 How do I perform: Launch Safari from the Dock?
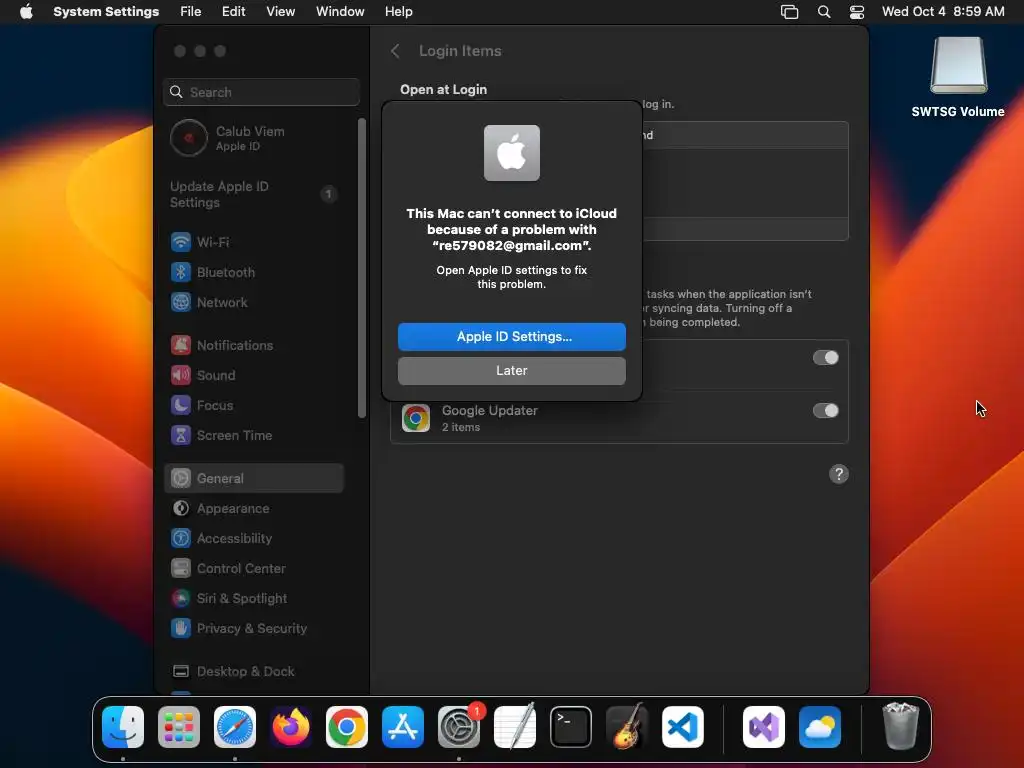(235, 727)
